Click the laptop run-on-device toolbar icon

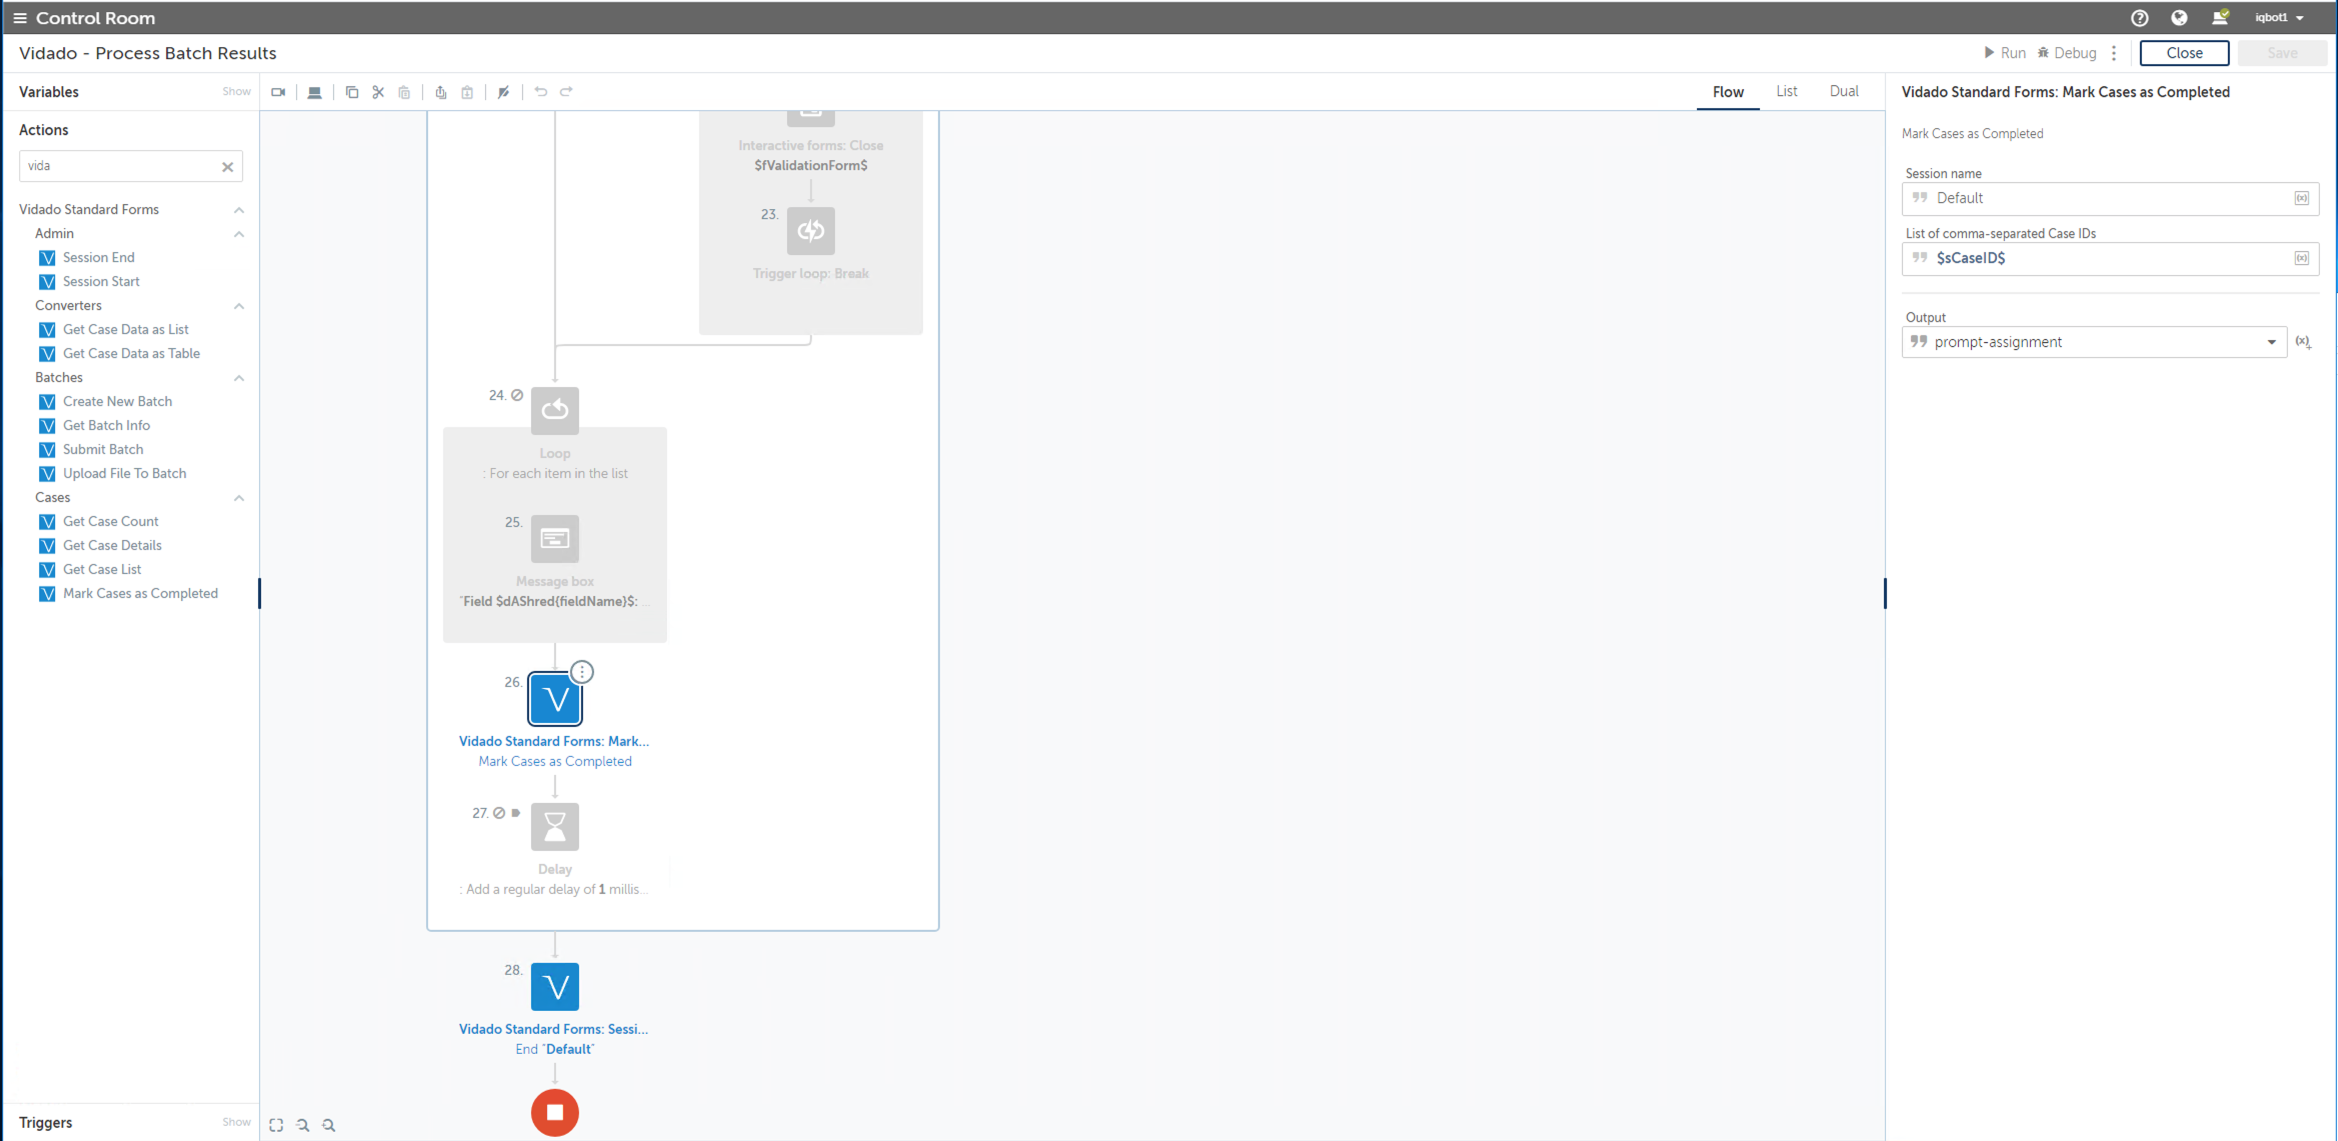[315, 92]
